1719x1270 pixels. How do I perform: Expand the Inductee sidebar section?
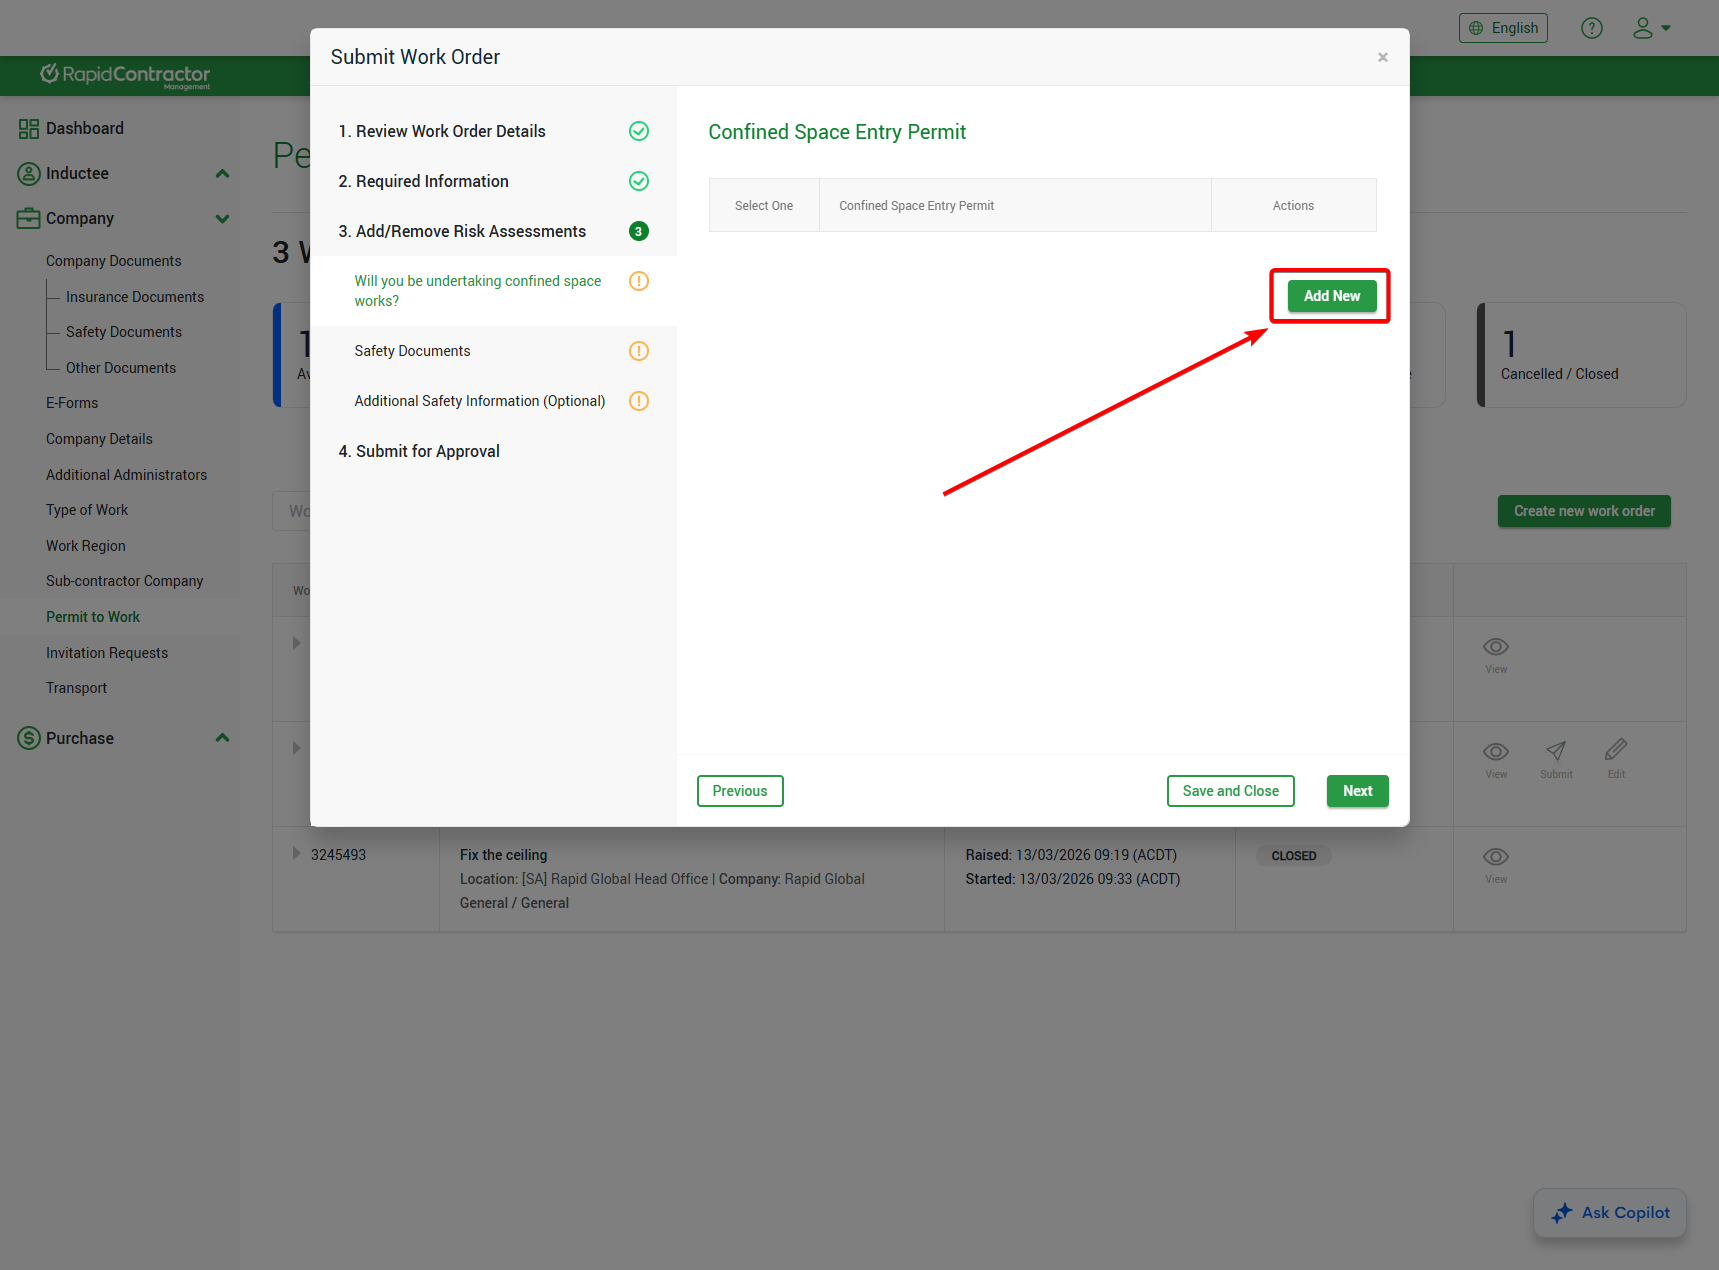[222, 174]
